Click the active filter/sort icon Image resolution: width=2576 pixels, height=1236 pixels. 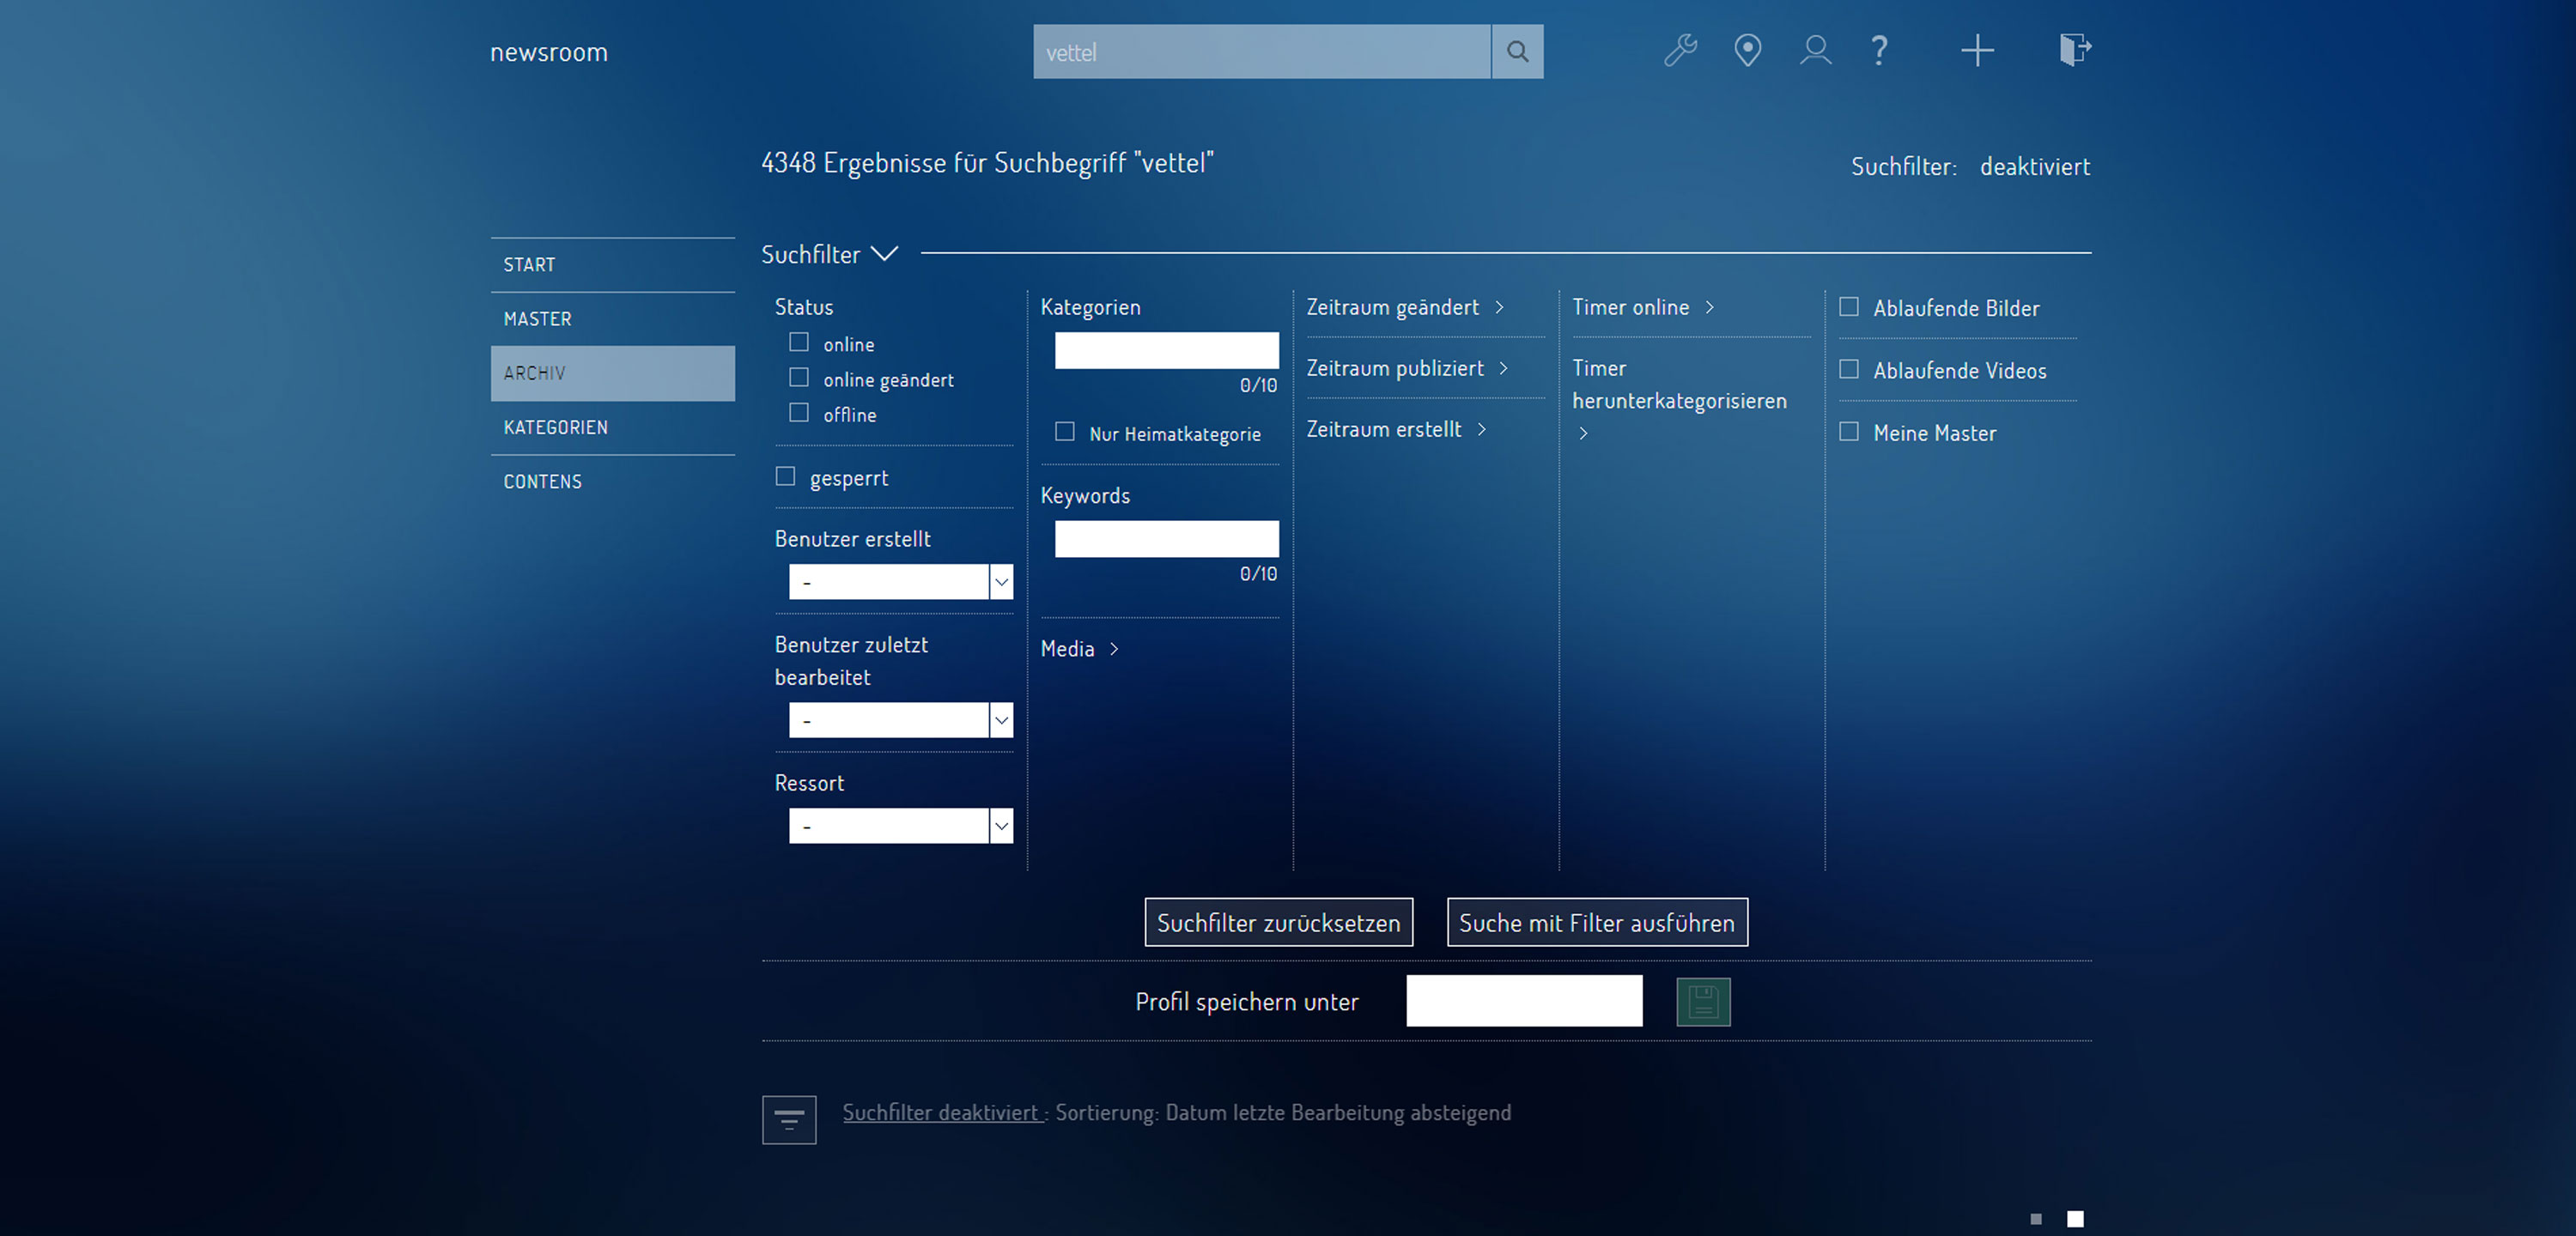click(x=792, y=1112)
